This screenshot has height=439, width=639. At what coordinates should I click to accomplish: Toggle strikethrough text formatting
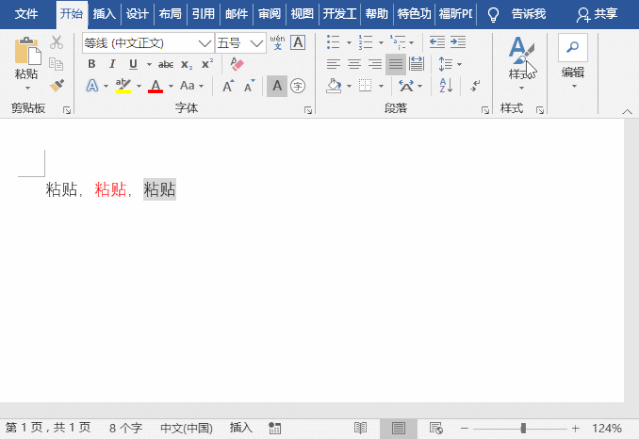[165, 64]
